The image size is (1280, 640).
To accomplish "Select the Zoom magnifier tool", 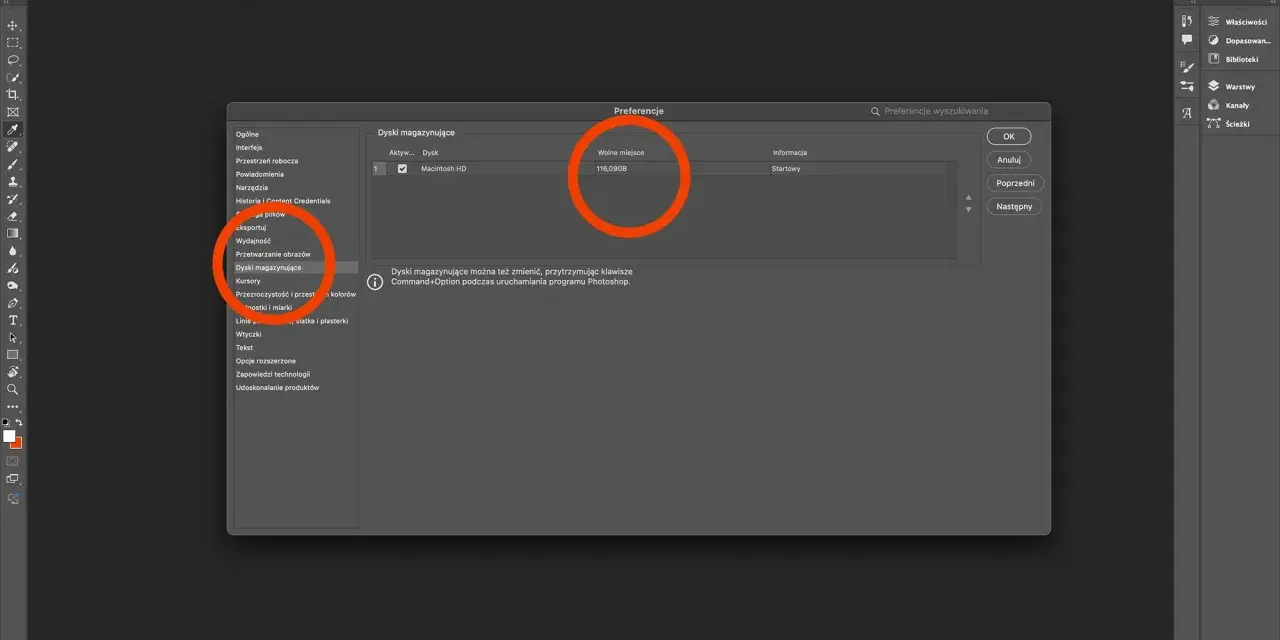I will pos(13,389).
